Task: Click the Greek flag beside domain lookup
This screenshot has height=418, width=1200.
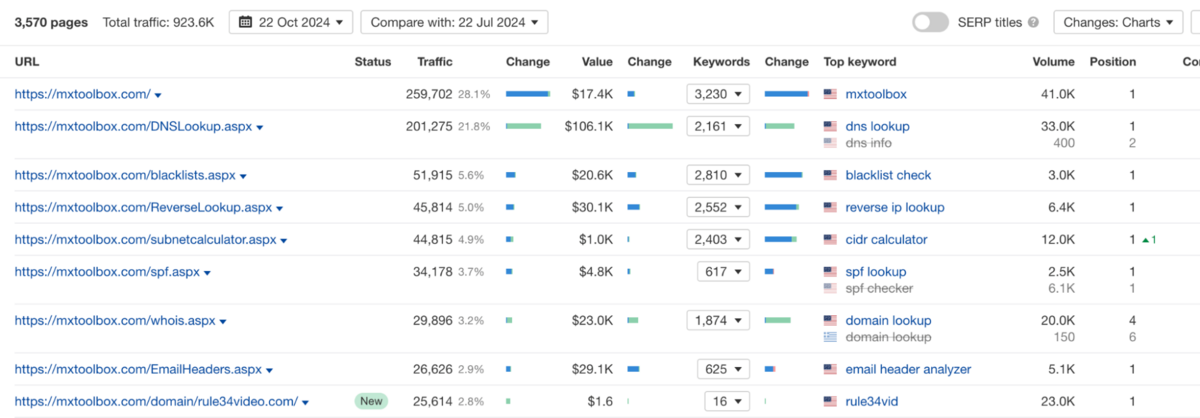Action: click(830, 337)
